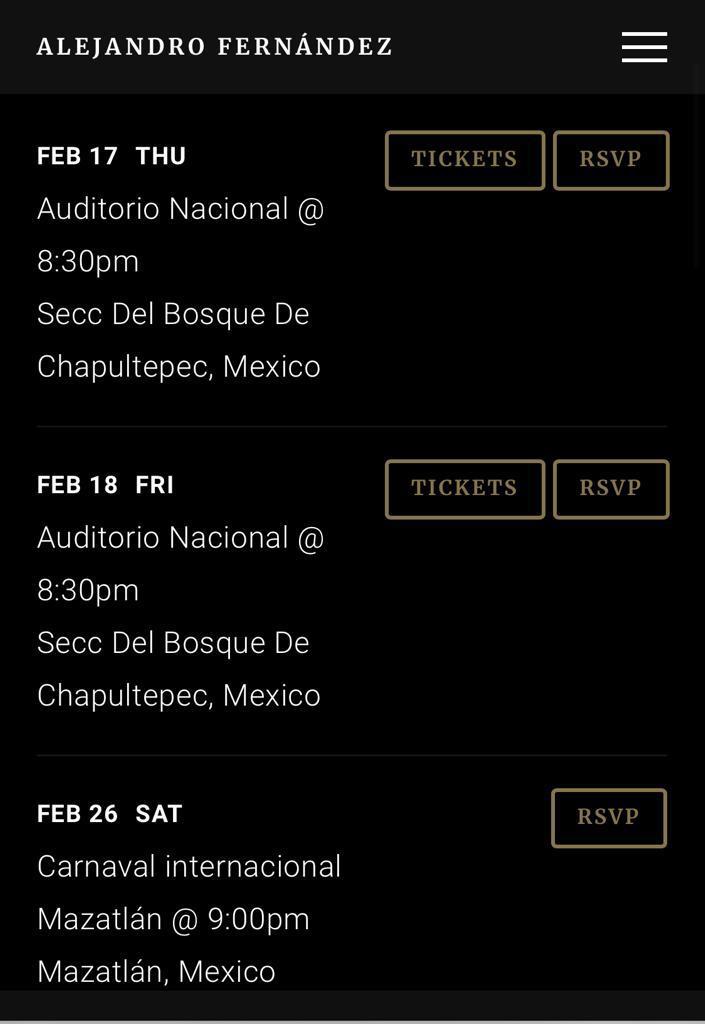Select the FEB 26 date label
The image size is (705, 1024).
[x=77, y=814]
